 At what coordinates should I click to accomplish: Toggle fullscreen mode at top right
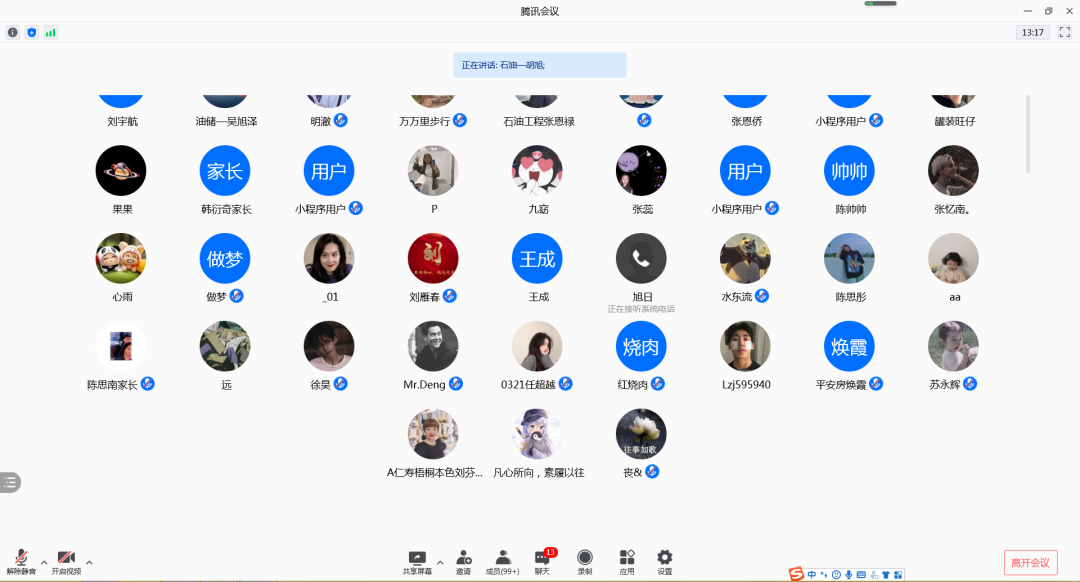click(x=1065, y=32)
